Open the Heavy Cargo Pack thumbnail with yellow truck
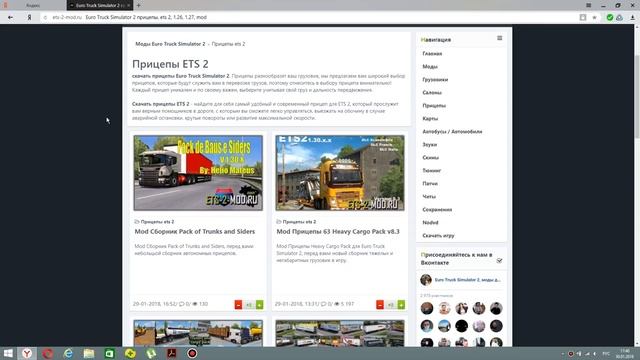 pyautogui.click(x=340, y=173)
